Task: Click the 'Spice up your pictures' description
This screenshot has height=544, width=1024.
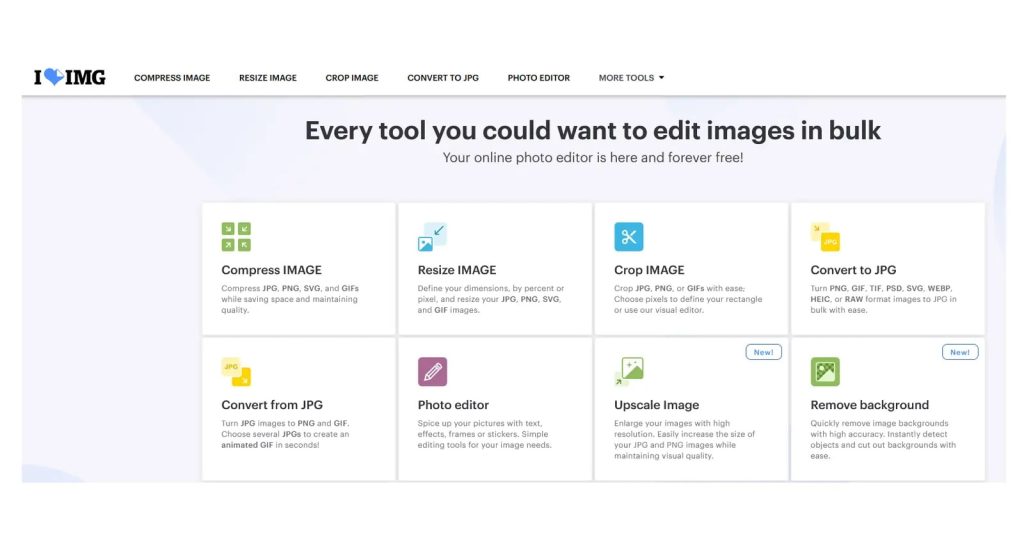Action: (x=485, y=434)
